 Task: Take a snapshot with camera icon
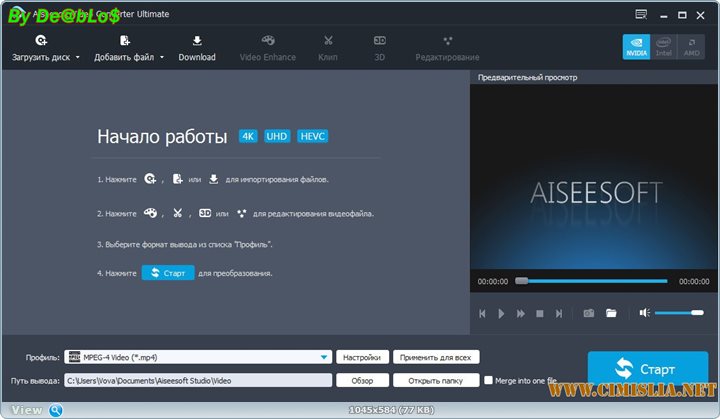click(588, 313)
